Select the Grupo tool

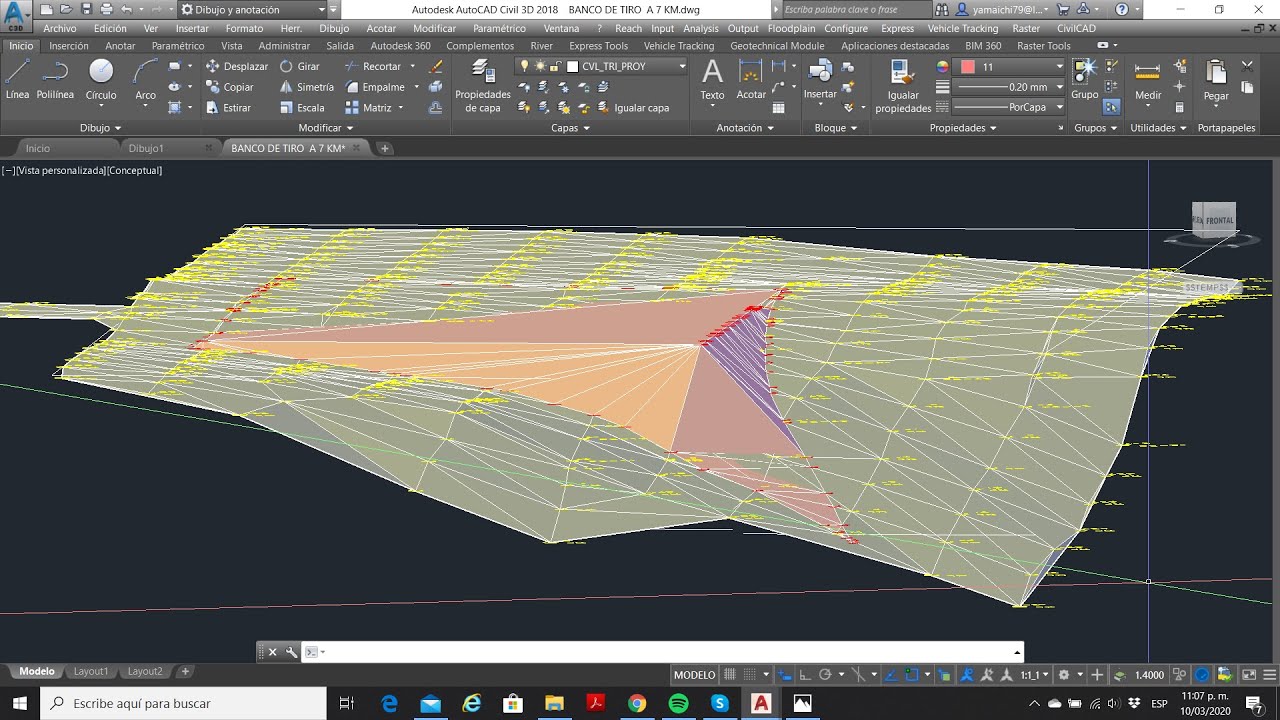click(x=1085, y=80)
